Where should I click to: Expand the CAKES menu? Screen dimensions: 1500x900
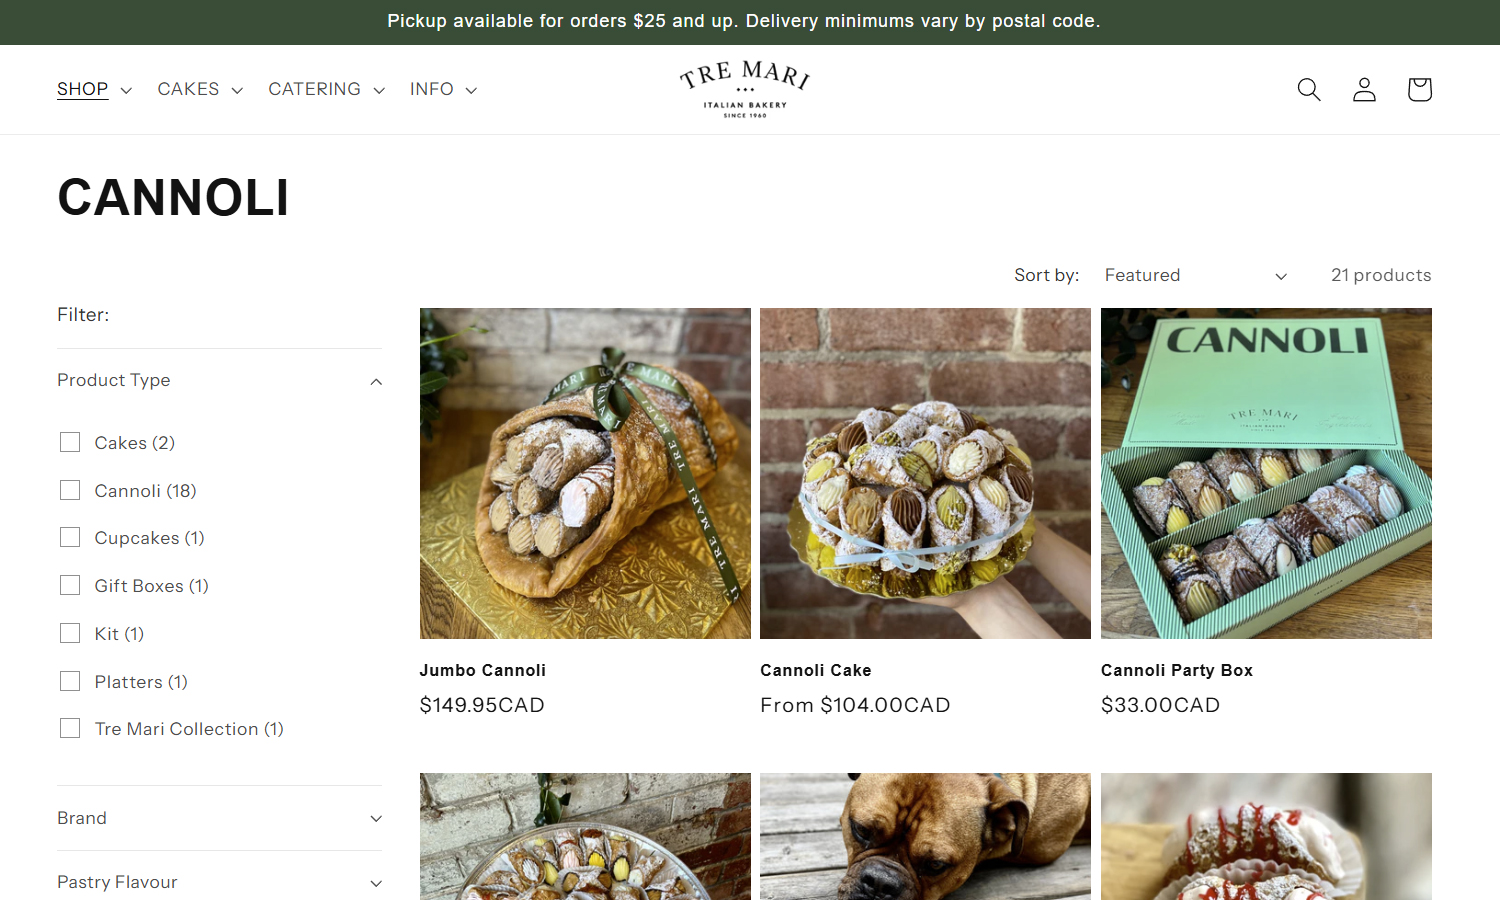click(x=200, y=90)
